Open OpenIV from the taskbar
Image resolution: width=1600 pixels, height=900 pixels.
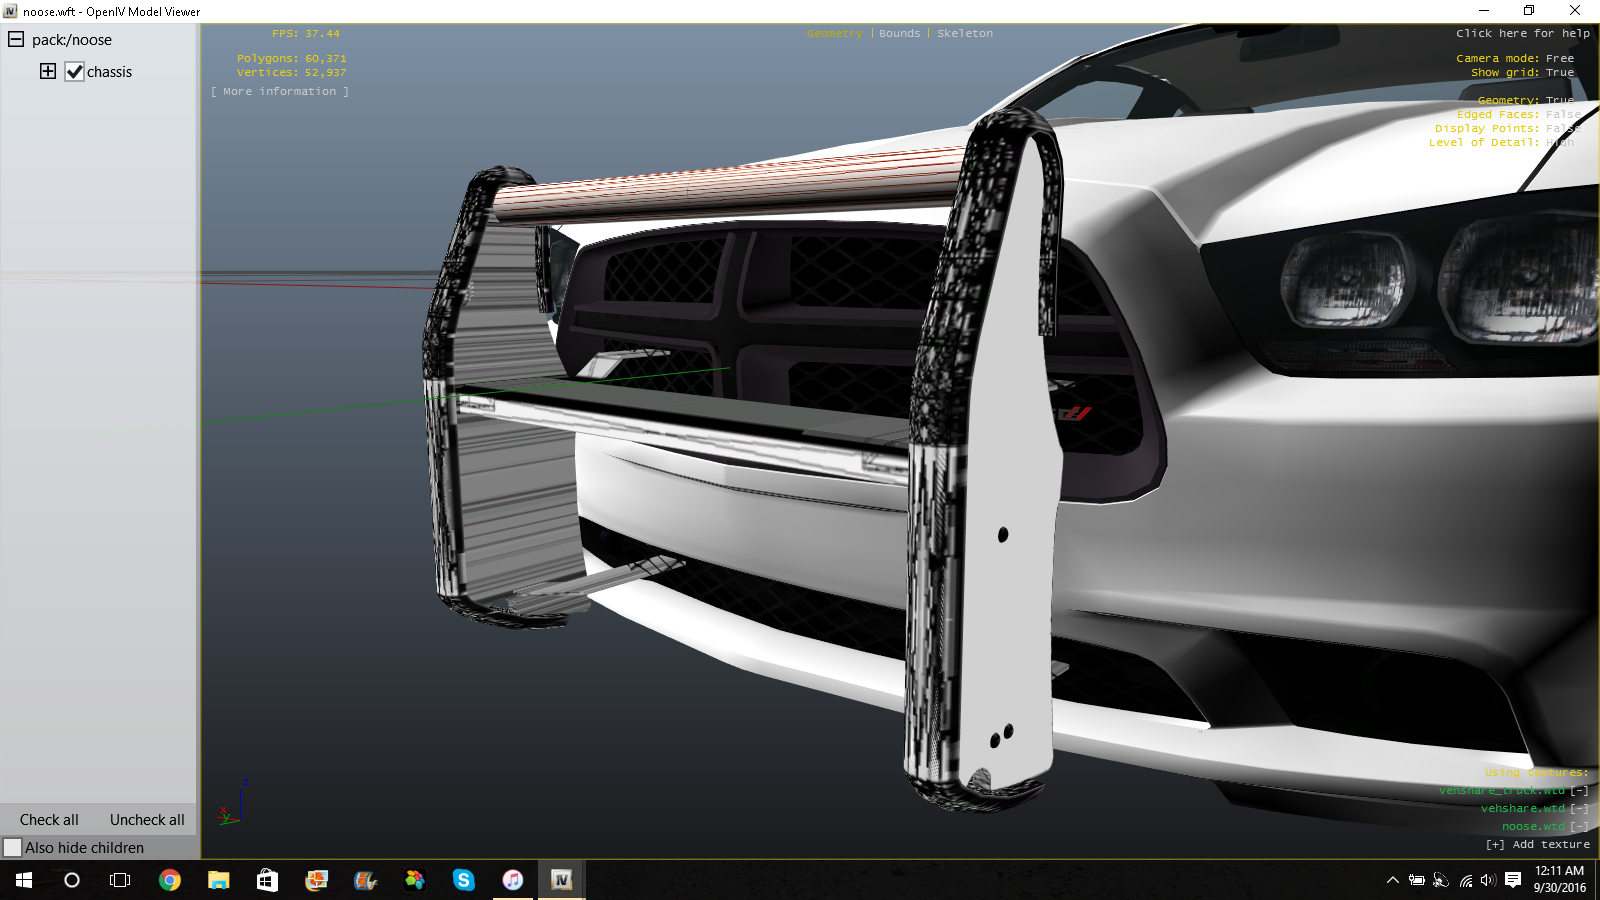pos(561,880)
